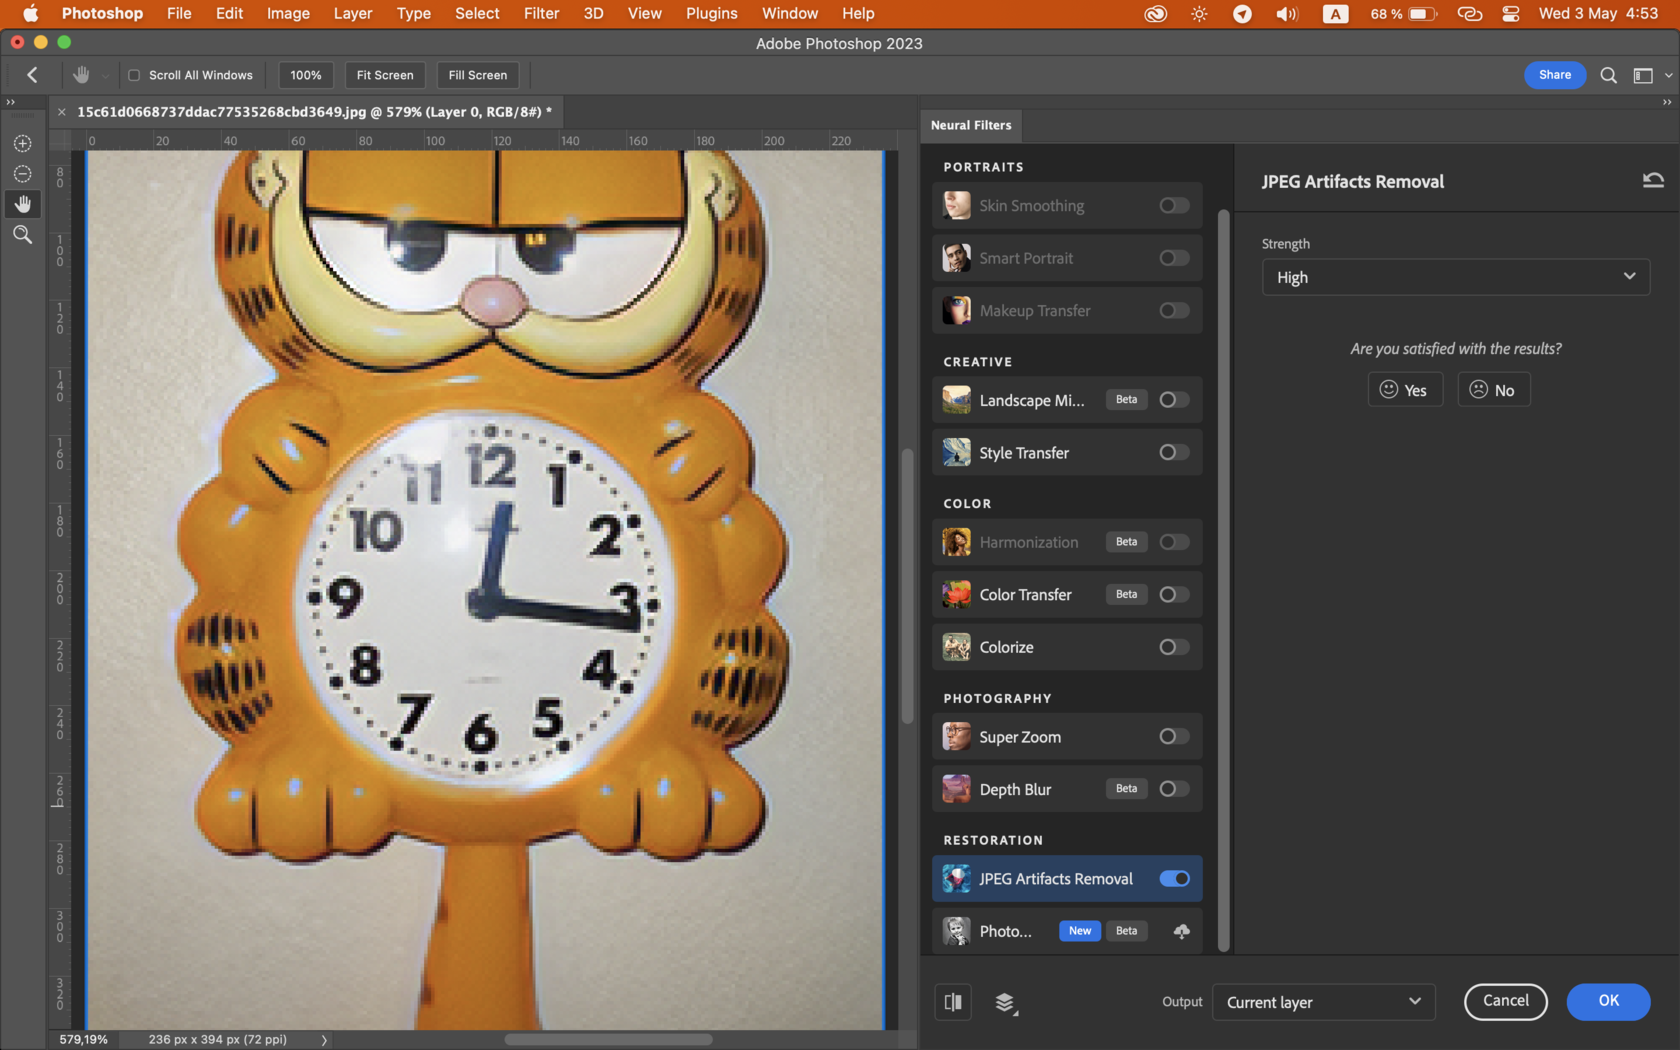Viewport: 1680px width, 1050px height.
Task: Click the Share button
Action: [x=1555, y=75]
